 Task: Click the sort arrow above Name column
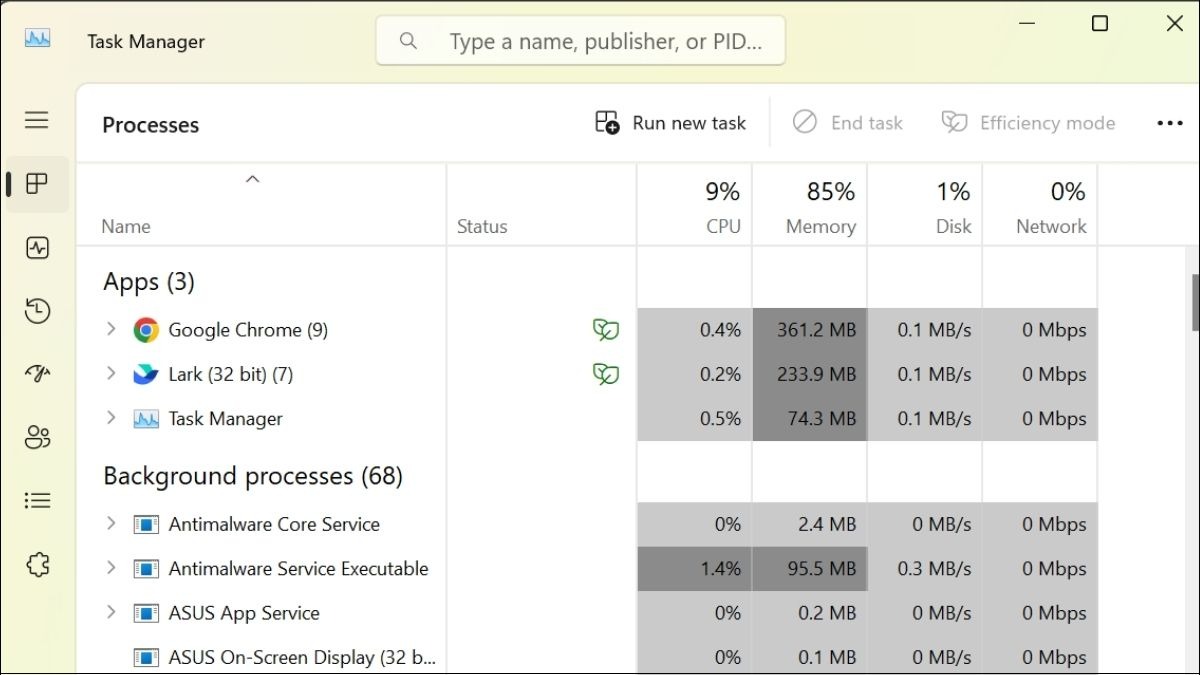coord(253,179)
